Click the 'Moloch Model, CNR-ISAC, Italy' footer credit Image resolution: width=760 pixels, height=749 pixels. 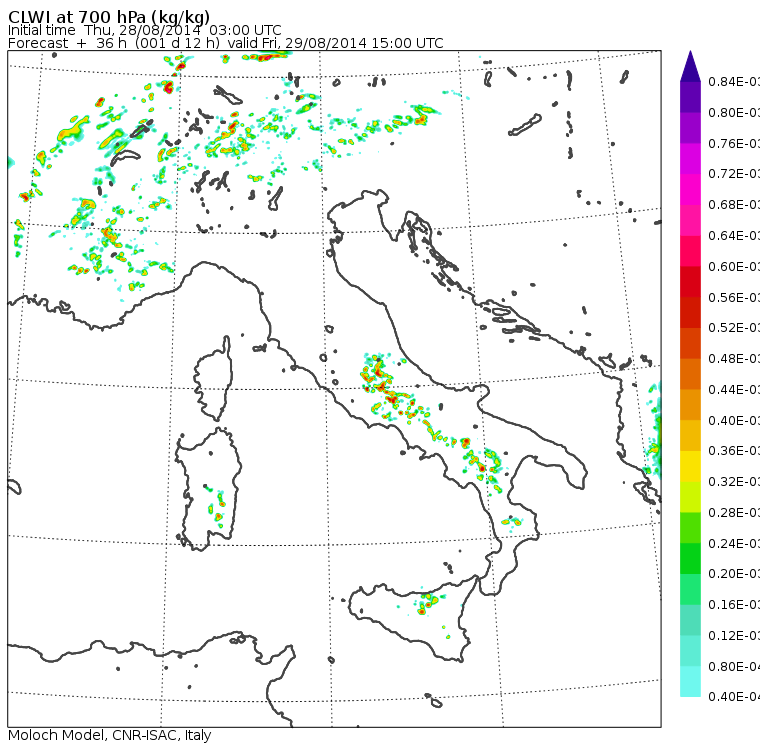[x=110, y=735]
